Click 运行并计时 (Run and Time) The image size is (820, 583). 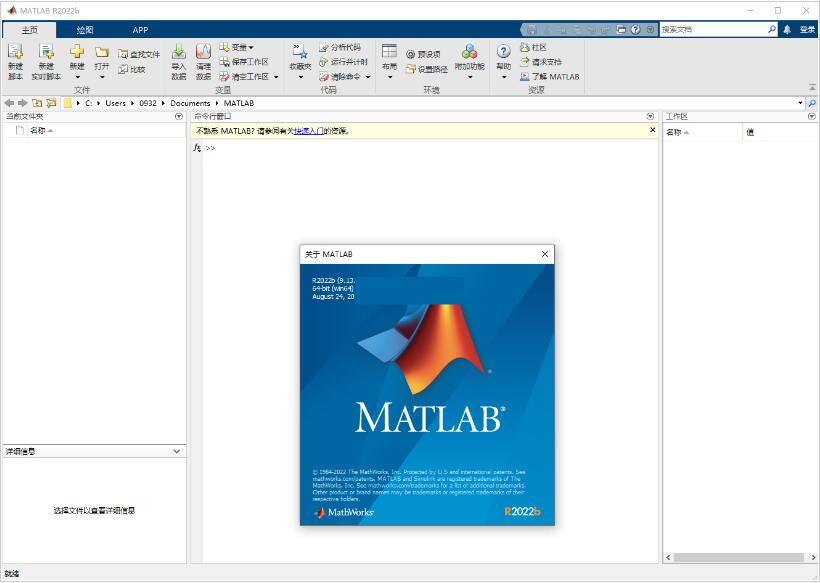pyautogui.click(x=344, y=62)
